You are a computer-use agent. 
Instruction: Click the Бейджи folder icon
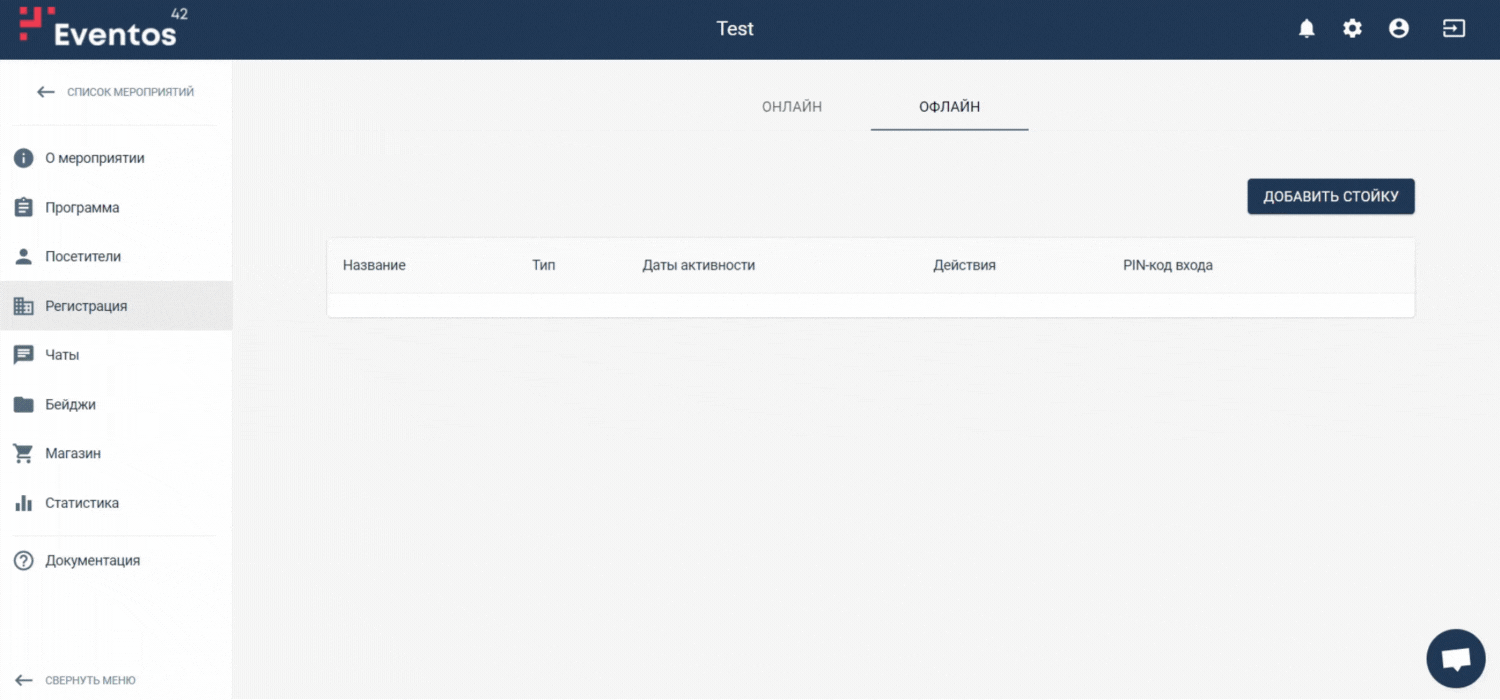(23, 405)
